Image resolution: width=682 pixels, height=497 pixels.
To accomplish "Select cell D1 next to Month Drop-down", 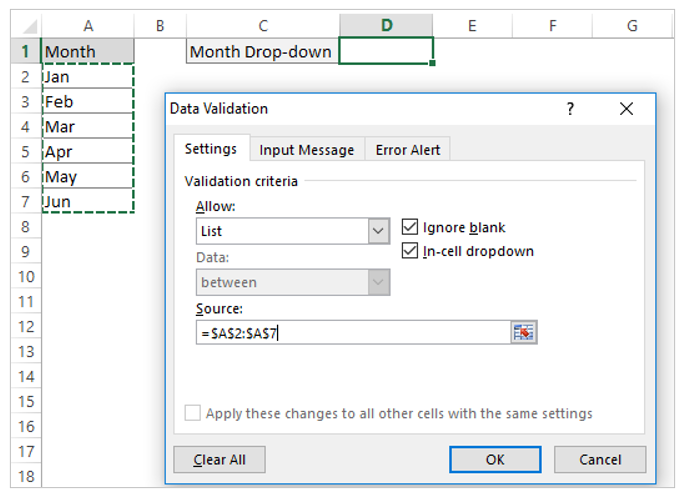I will pos(386,51).
